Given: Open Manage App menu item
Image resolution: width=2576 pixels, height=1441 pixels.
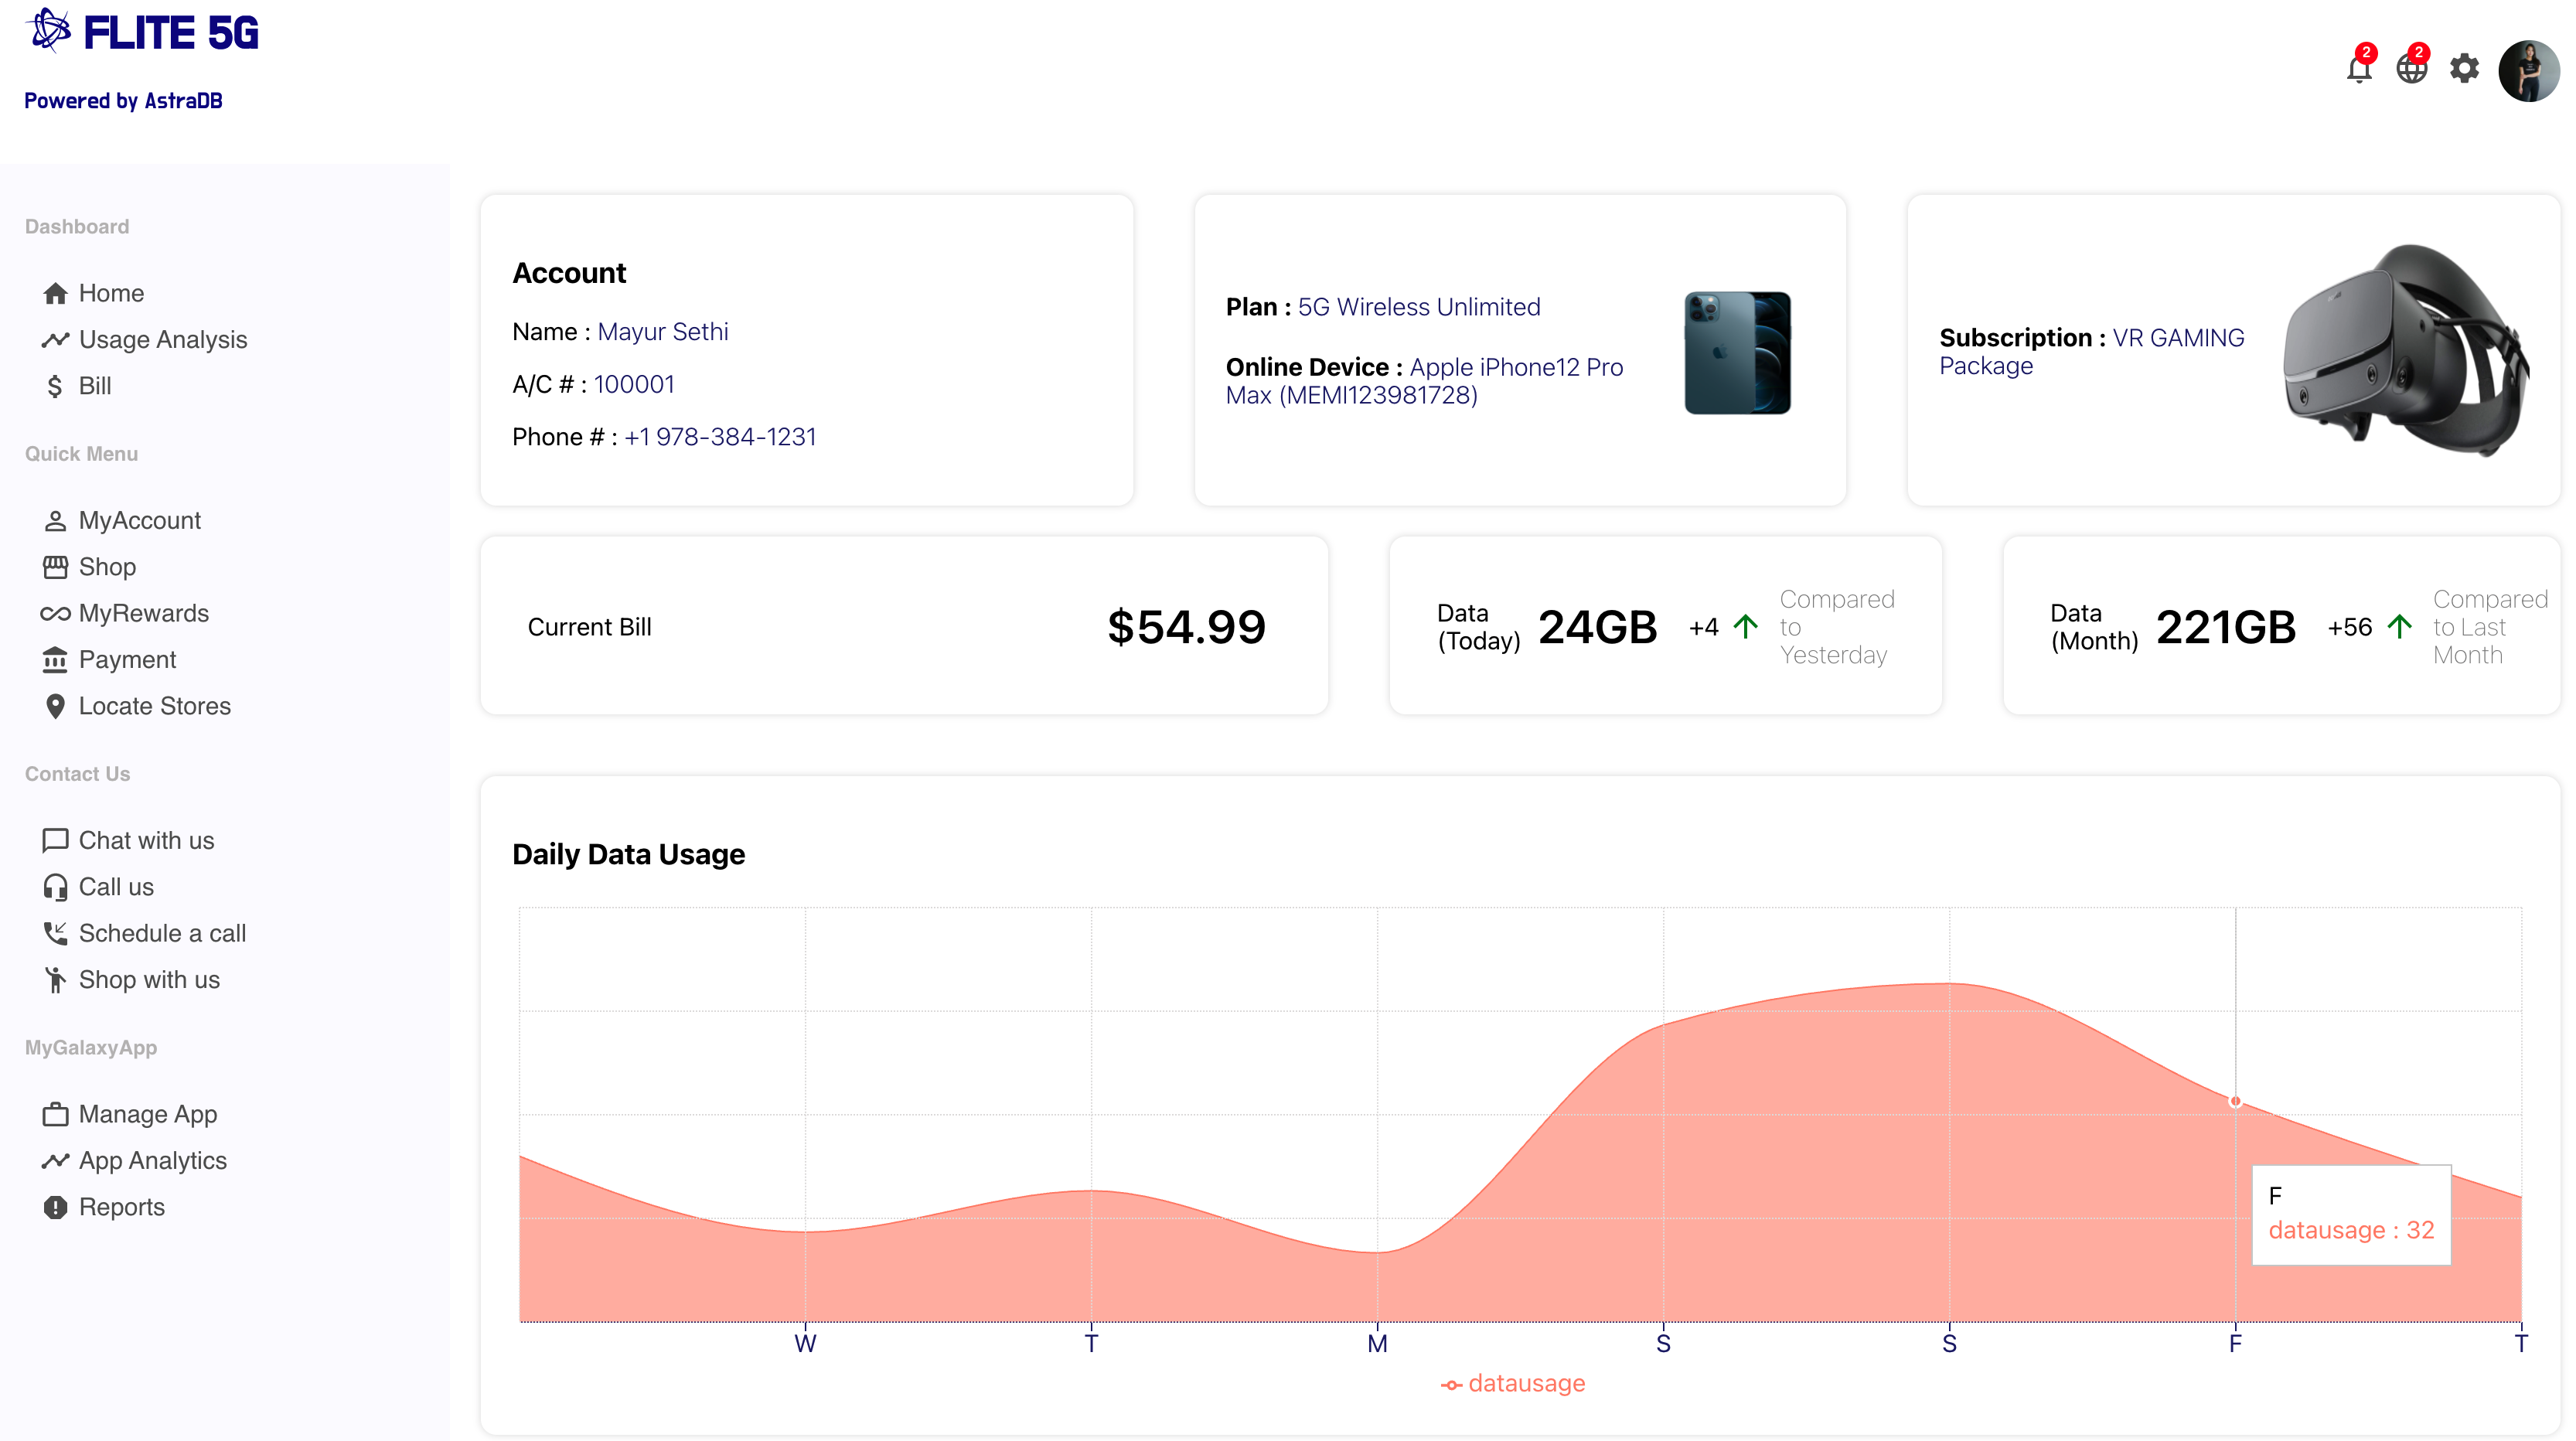Looking at the screenshot, I should tap(147, 1114).
